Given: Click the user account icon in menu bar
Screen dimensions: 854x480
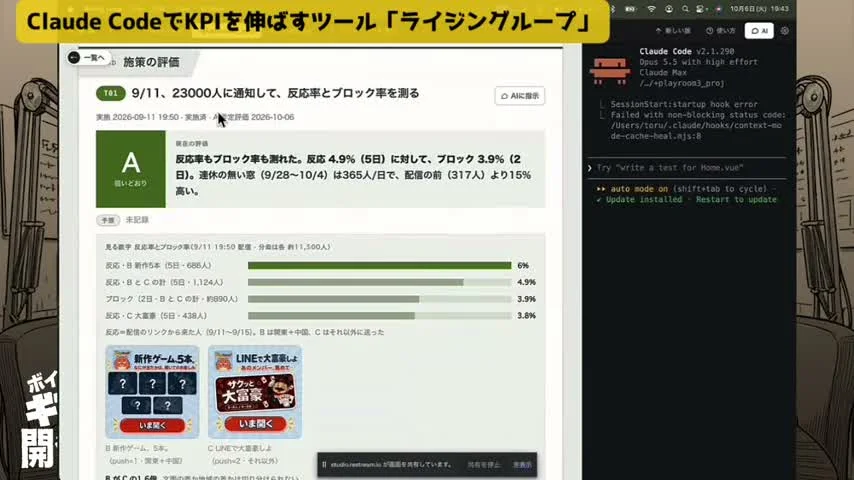Looking at the screenshot, I should click(669, 9).
